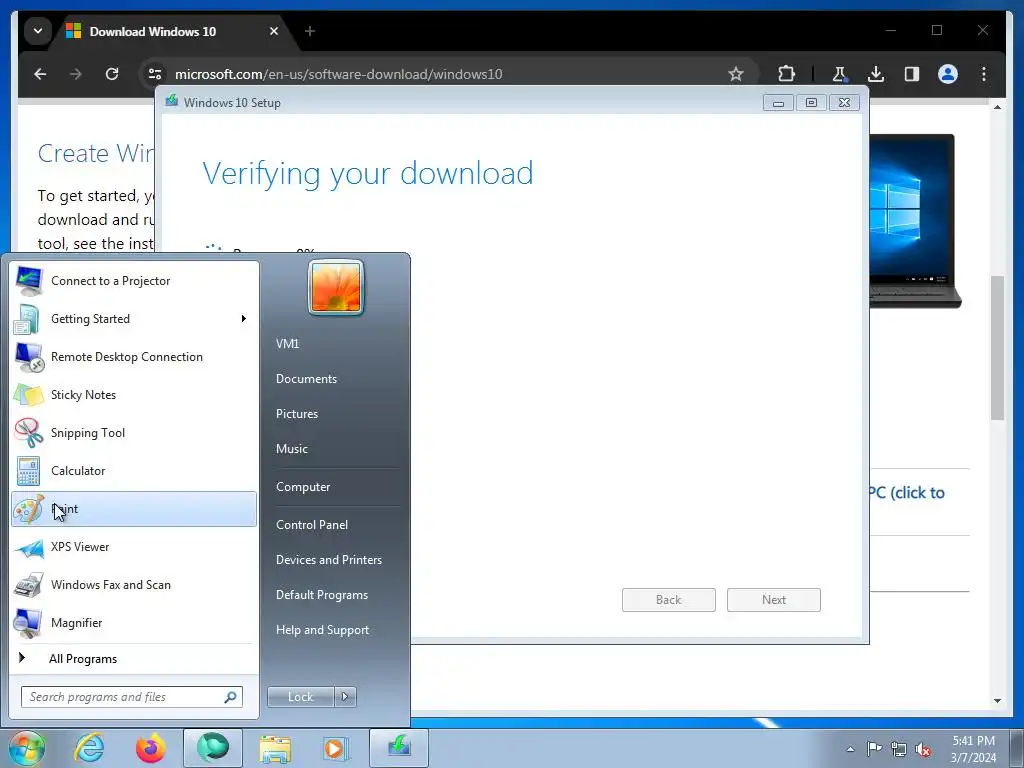Open Getting Started from Start menu

click(134, 319)
